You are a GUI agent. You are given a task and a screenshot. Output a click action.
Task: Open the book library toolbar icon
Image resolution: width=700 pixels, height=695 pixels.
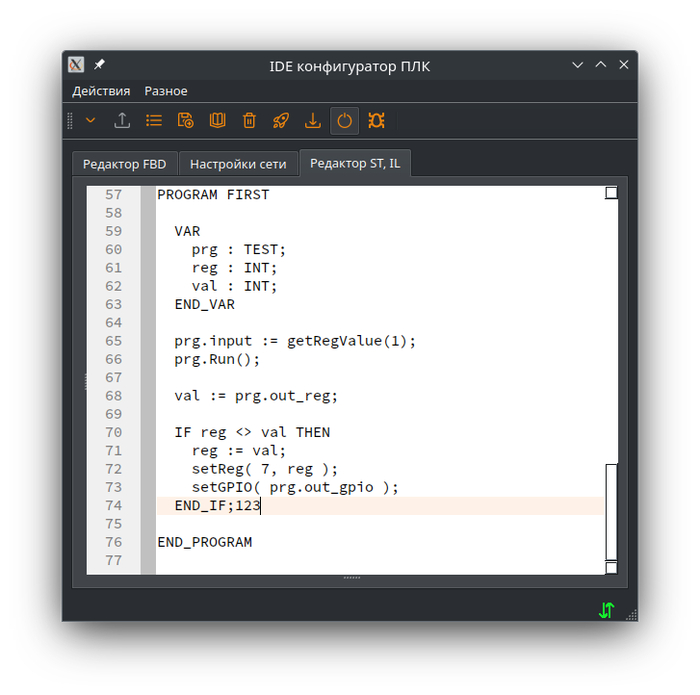pos(217,121)
